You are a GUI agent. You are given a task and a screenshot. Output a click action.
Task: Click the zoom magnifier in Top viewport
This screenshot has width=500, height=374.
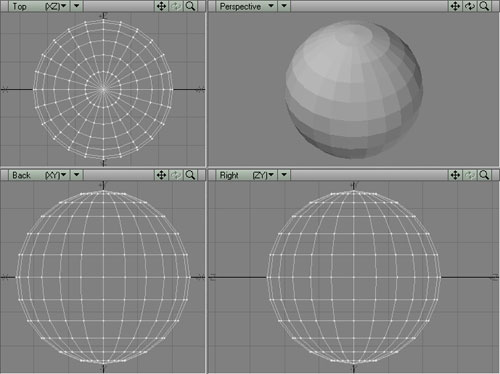(x=190, y=6)
